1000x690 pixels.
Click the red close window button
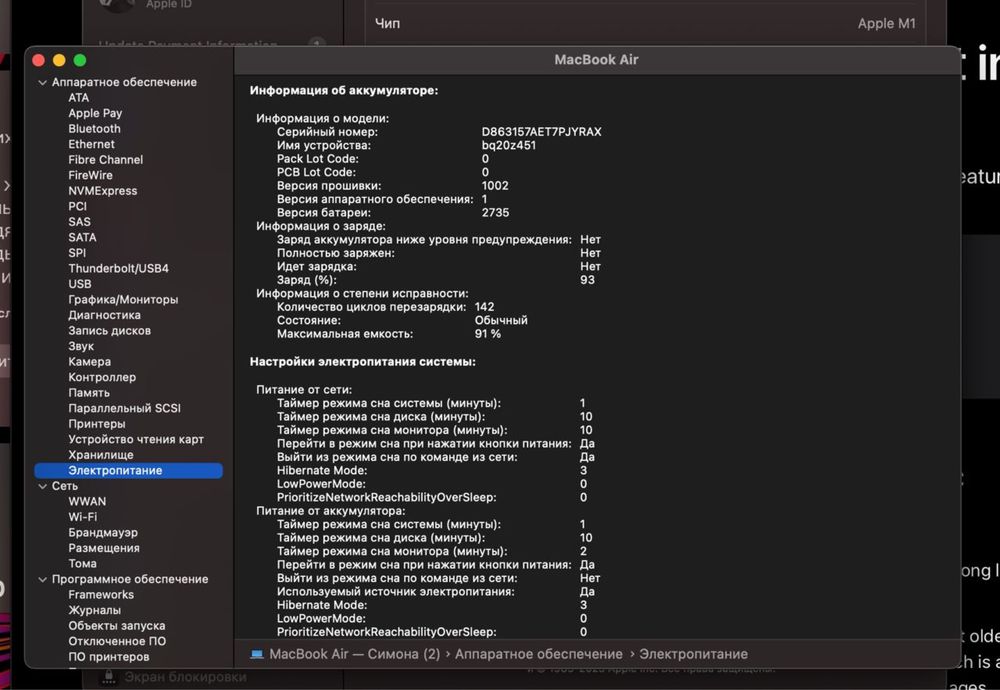[x=39, y=60]
